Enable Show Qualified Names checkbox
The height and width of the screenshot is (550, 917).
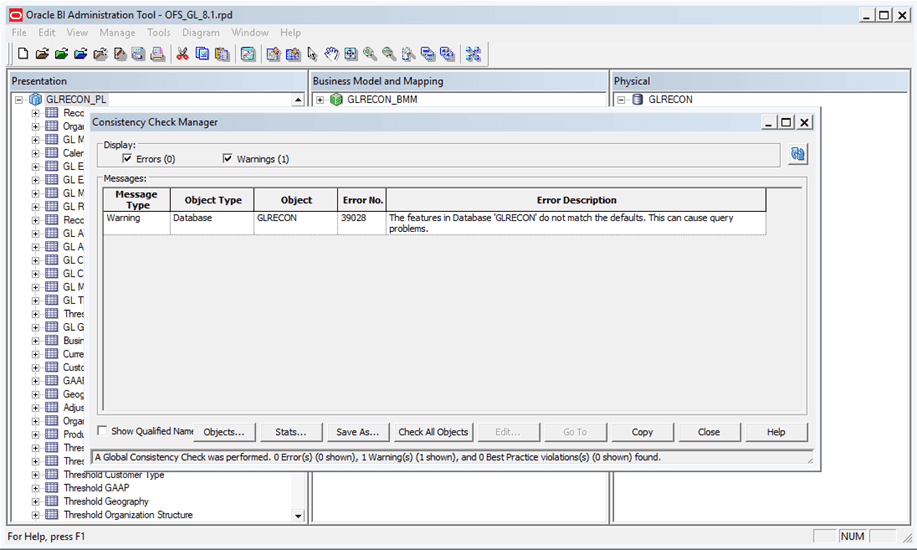[102, 431]
